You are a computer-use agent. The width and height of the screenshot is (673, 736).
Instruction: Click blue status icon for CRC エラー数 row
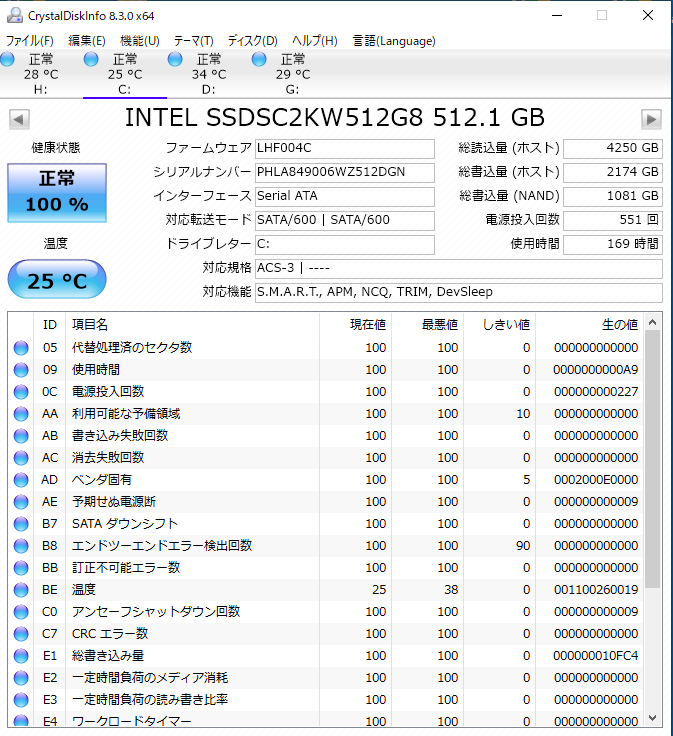[x=21, y=634]
